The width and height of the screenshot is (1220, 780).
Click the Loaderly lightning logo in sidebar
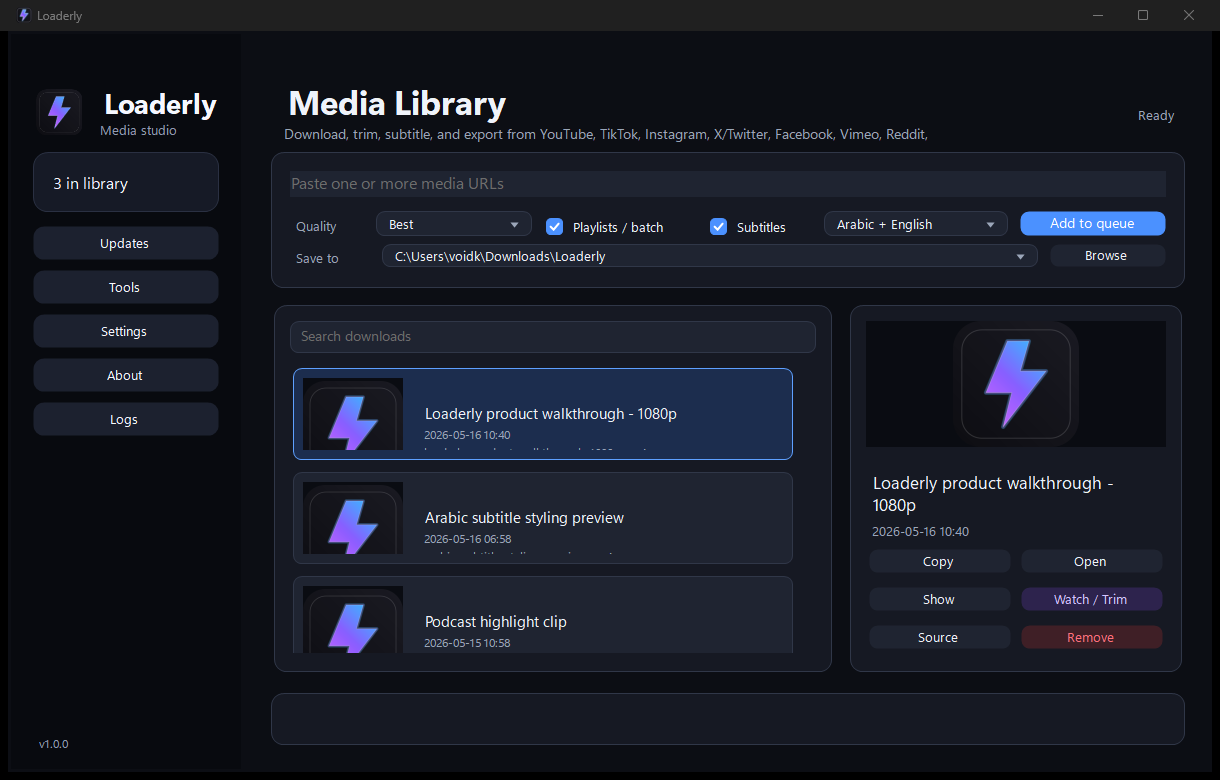pos(59,112)
